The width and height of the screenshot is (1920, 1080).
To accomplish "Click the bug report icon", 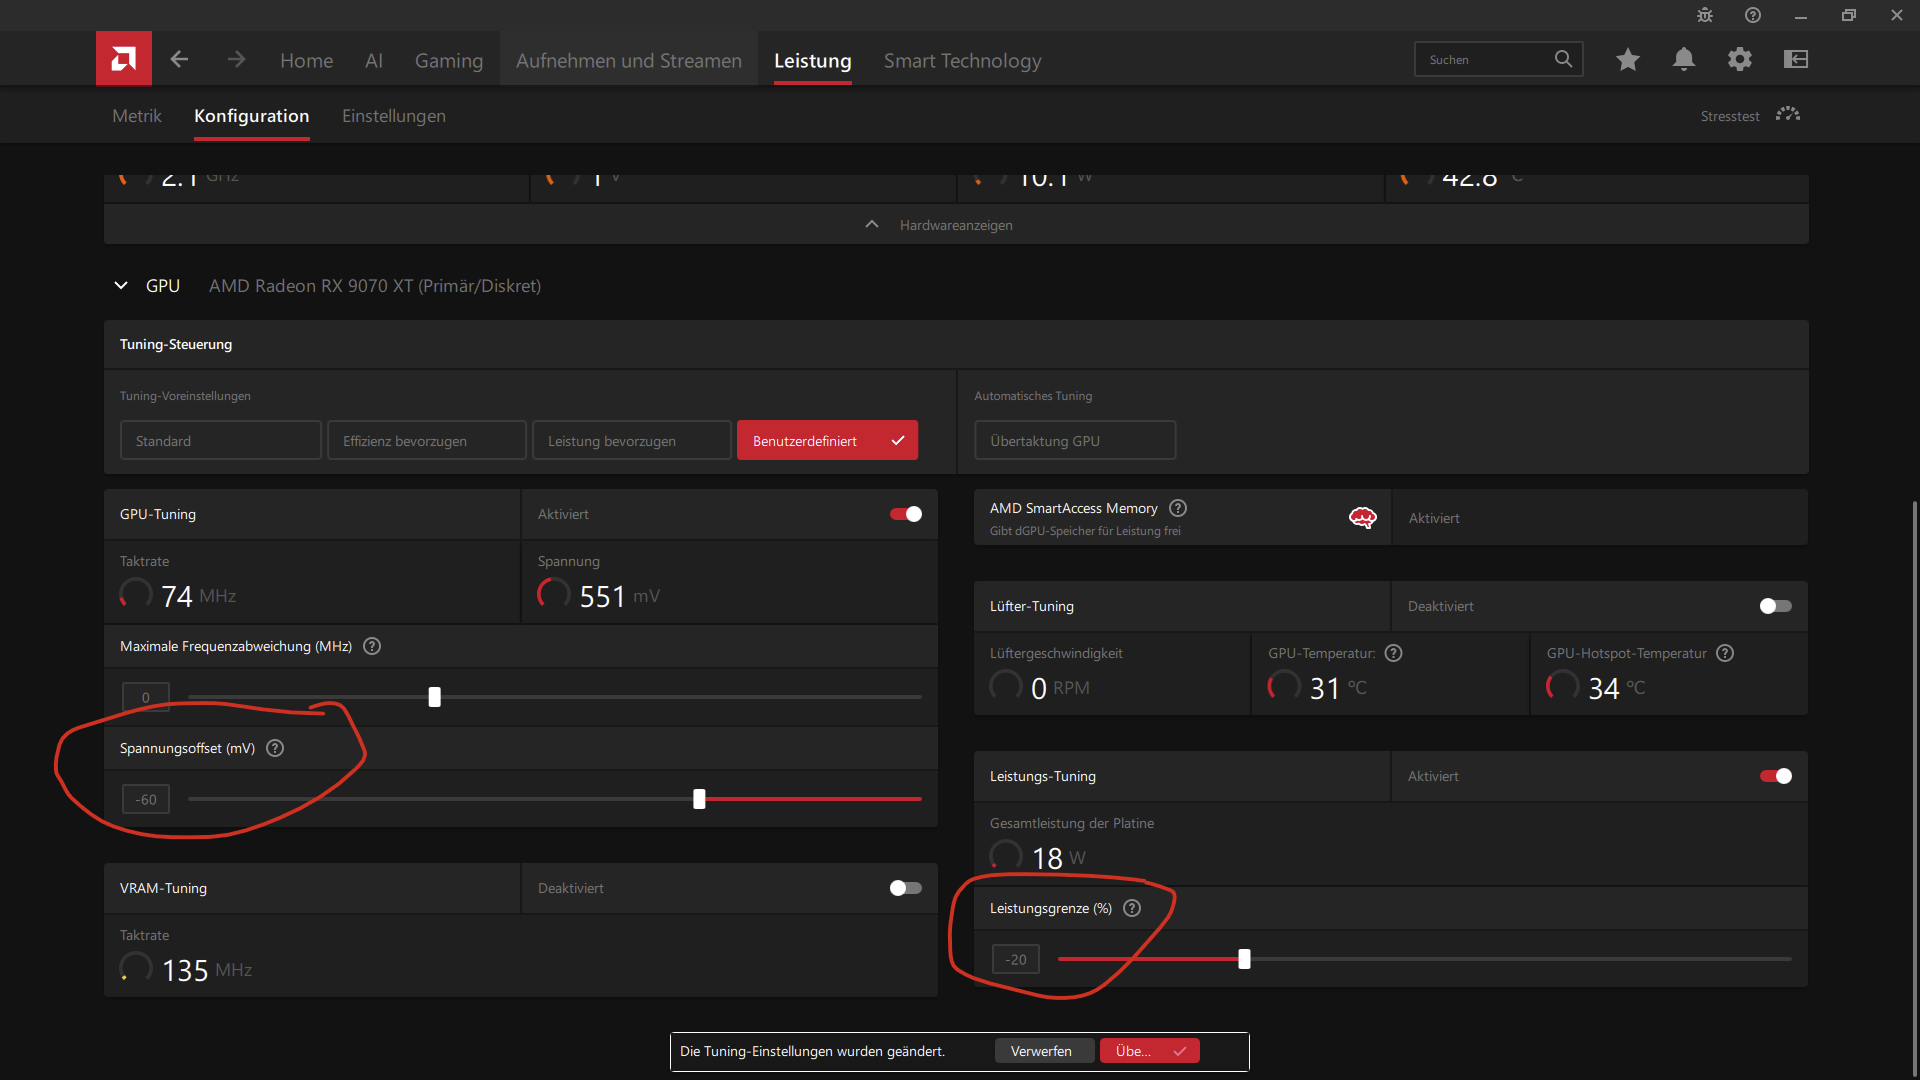I will point(1705,15).
